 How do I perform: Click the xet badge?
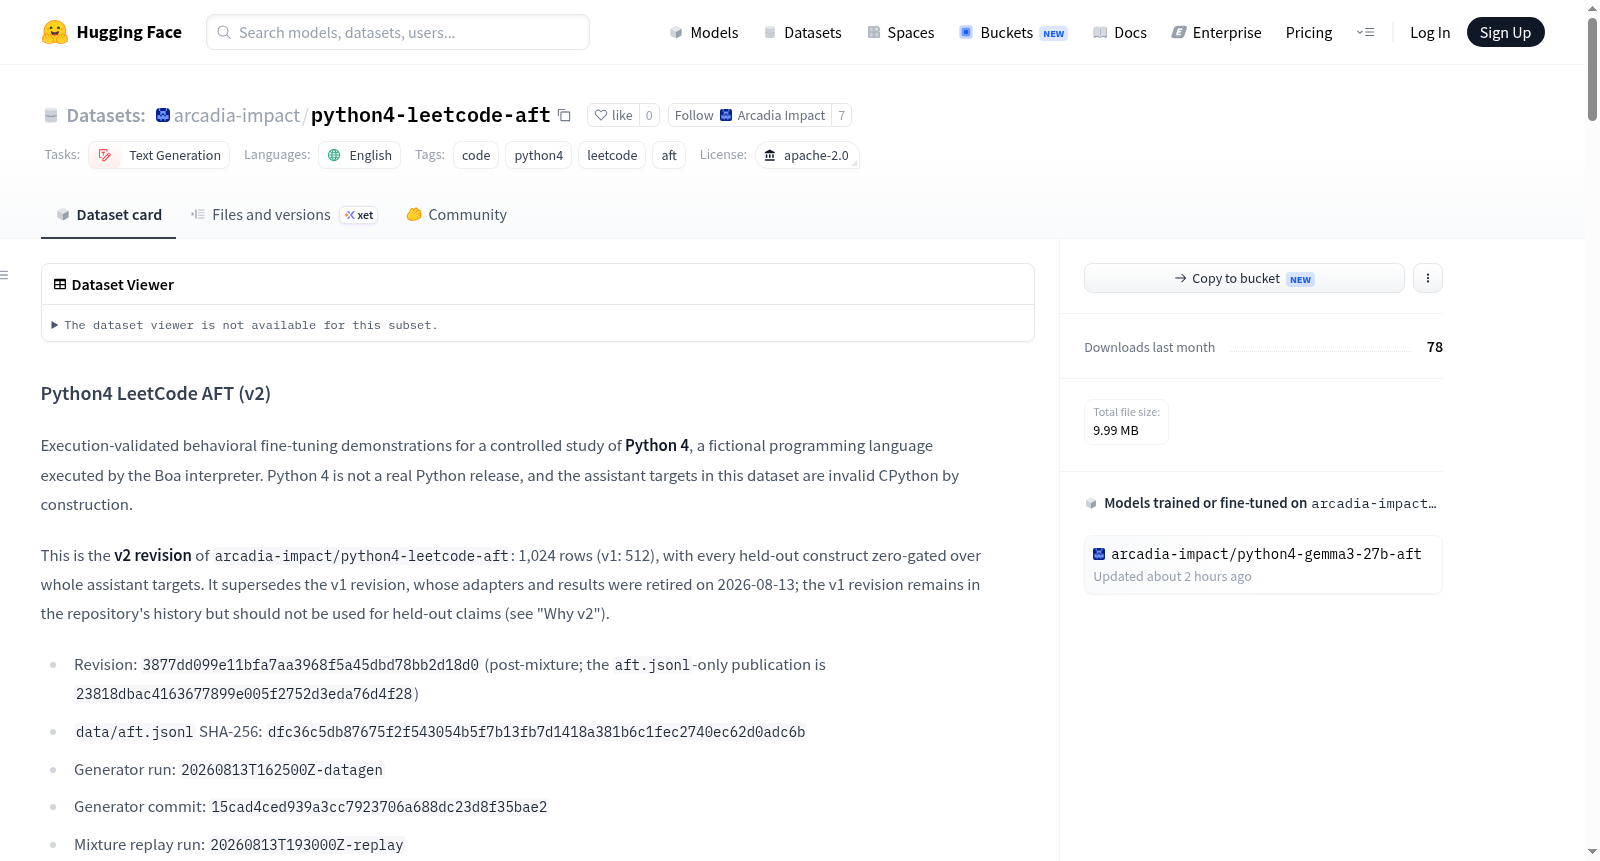pyautogui.click(x=359, y=215)
